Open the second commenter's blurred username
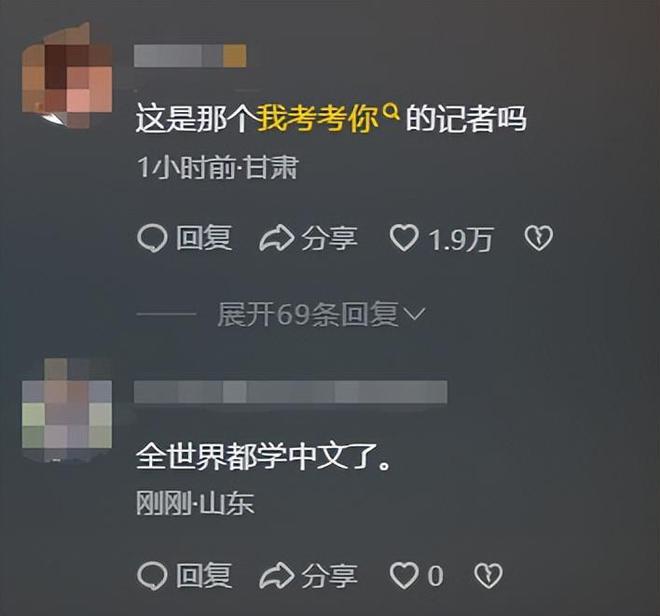Viewport: 660px width, 616px height. click(290, 392)
